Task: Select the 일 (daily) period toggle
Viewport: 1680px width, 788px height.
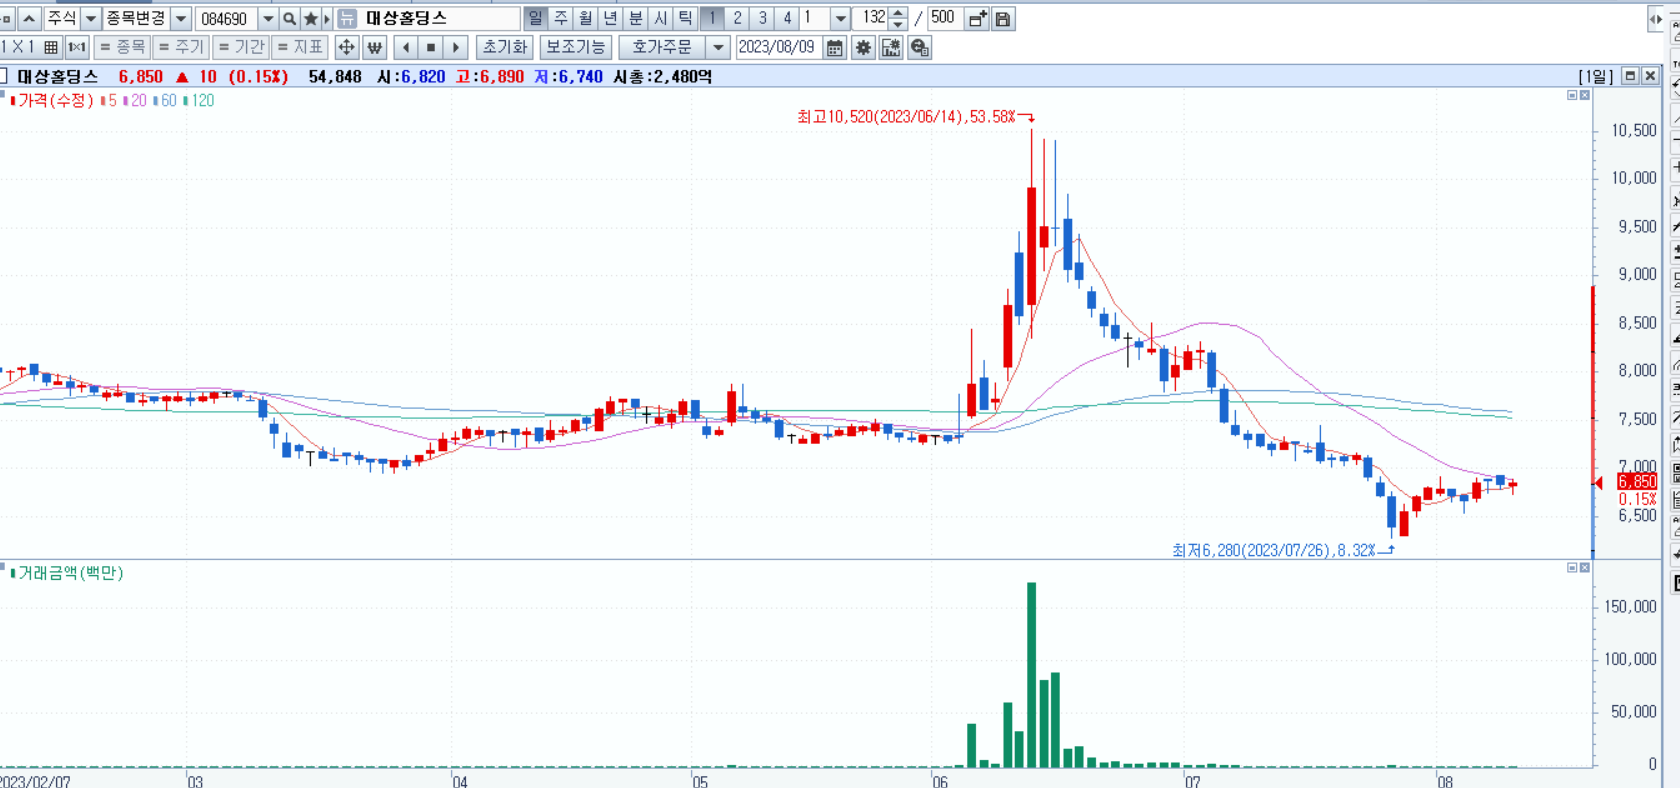Action: click(535, 18)
